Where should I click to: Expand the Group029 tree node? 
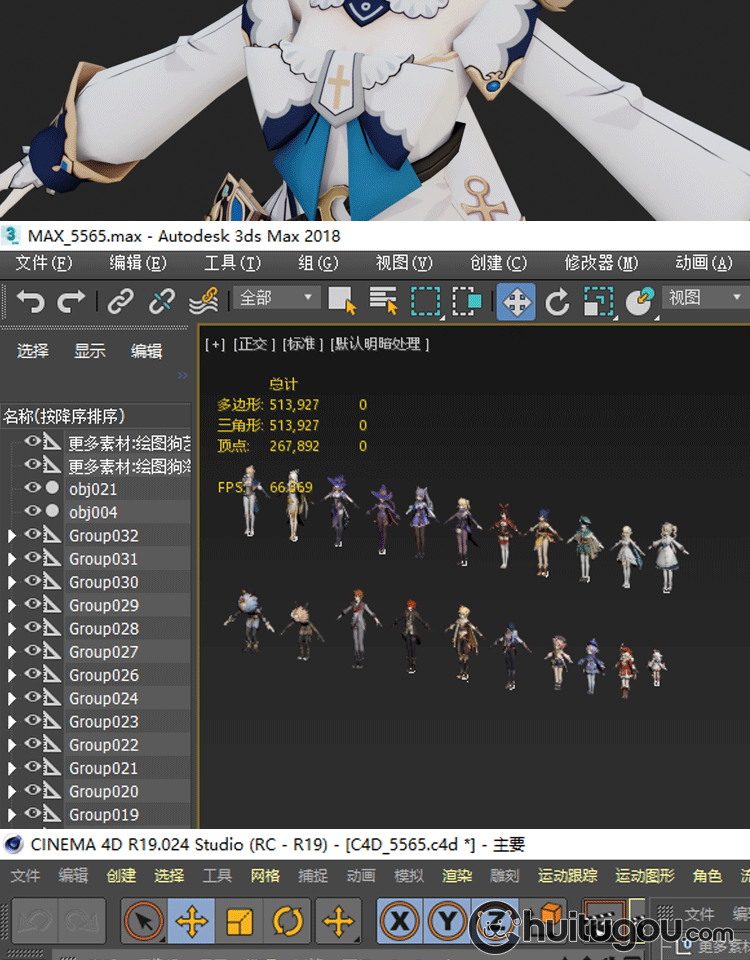coord(11,606)
